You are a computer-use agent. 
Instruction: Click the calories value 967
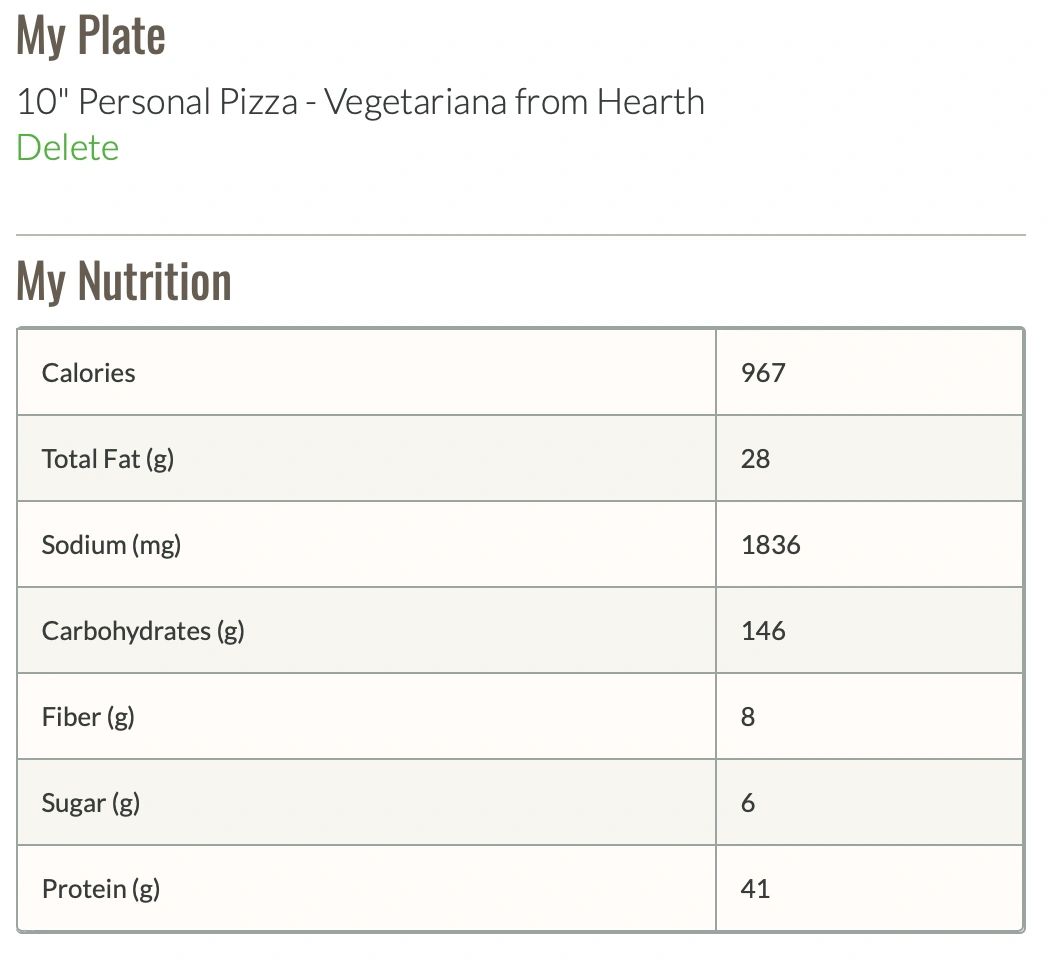[763, 373]
